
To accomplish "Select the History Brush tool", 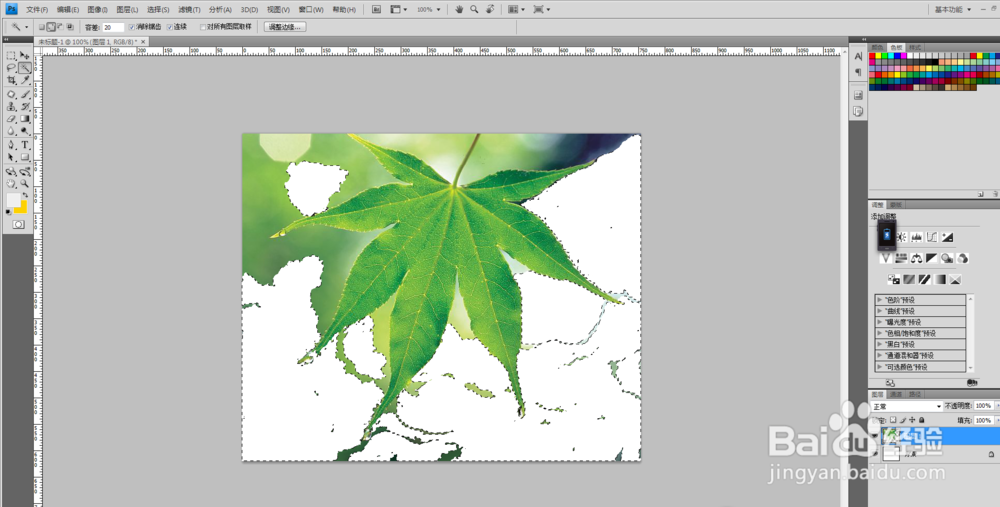I will click(x=25, y=107).
